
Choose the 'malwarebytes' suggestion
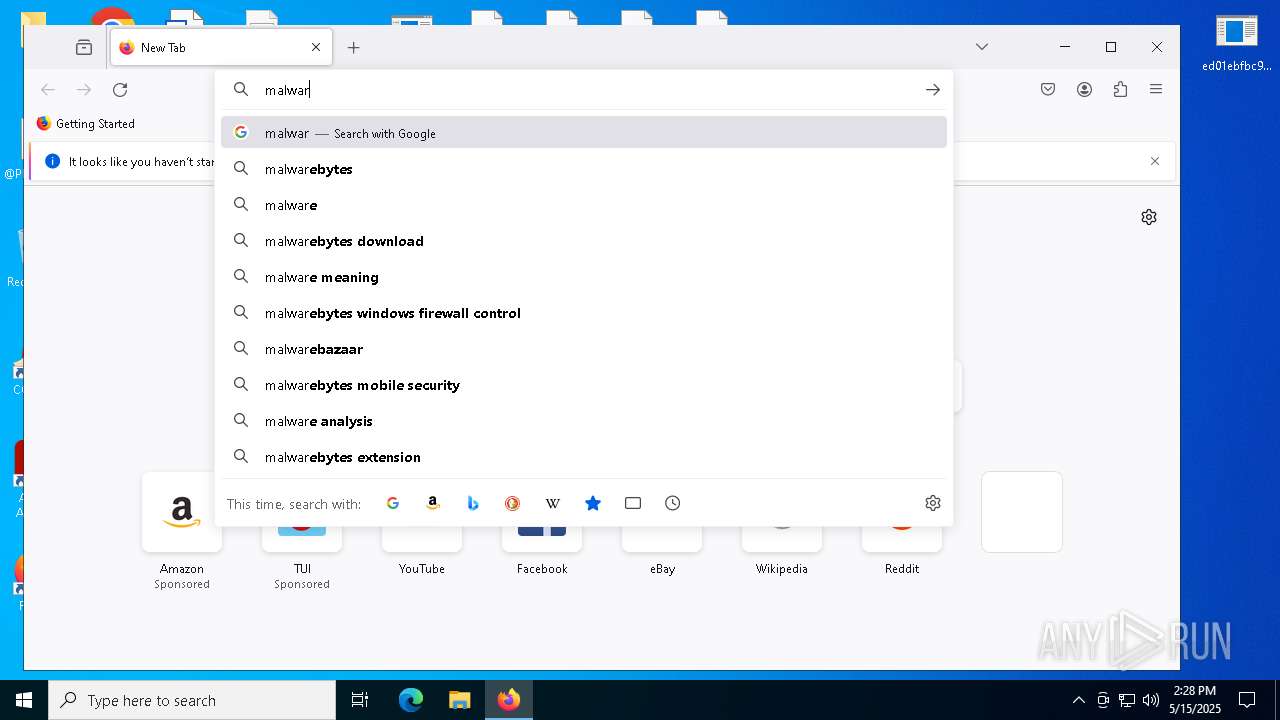(584, 169)
